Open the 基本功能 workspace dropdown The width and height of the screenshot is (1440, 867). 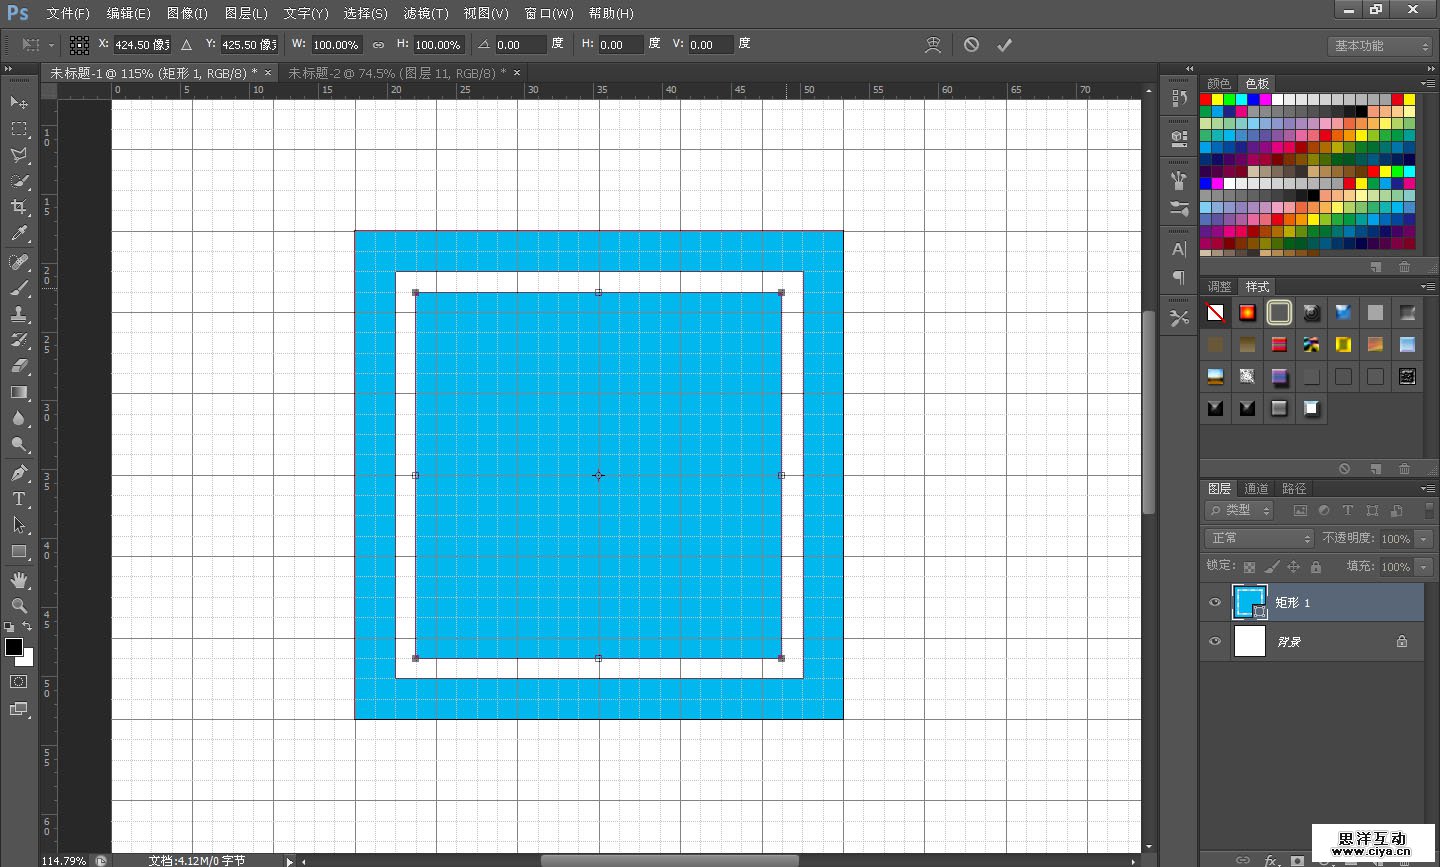(1382, 46)
